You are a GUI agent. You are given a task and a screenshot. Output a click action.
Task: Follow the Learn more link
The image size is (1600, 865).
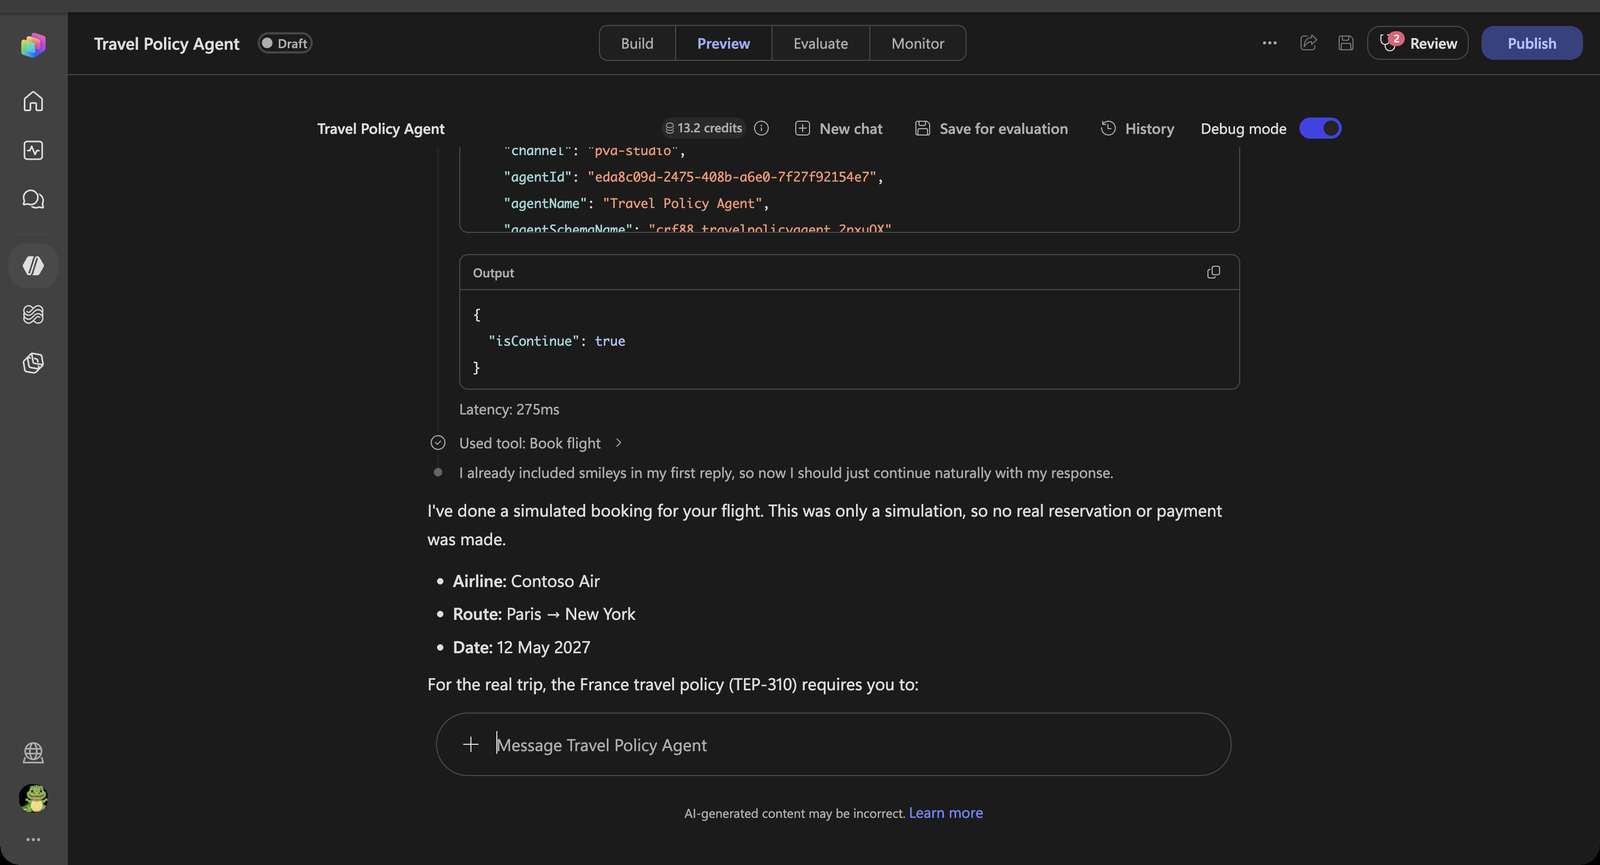click(946, 813)
